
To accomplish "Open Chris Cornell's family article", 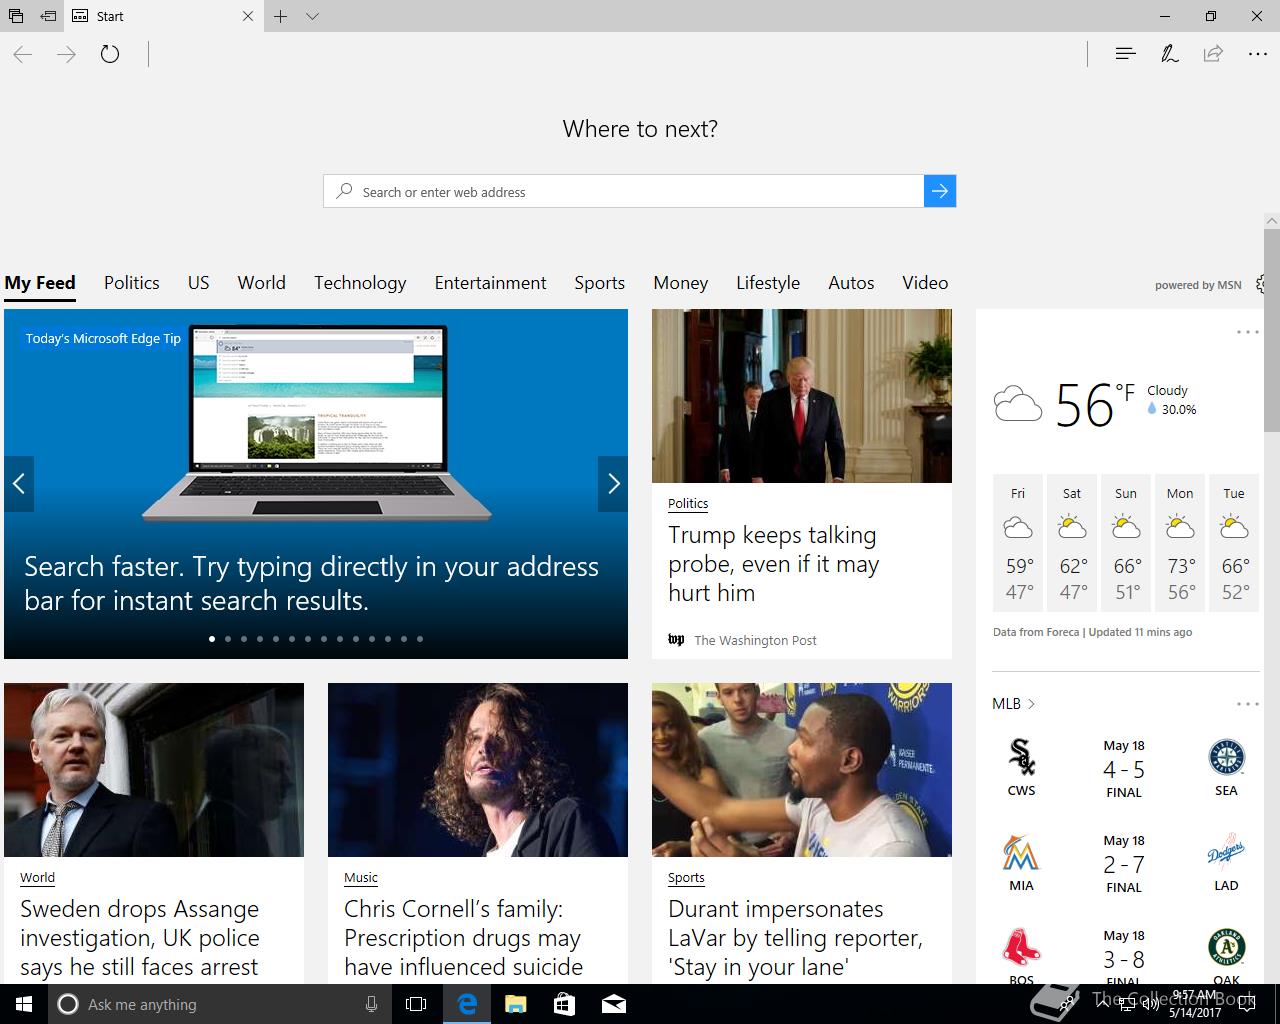I will point(464,938).
